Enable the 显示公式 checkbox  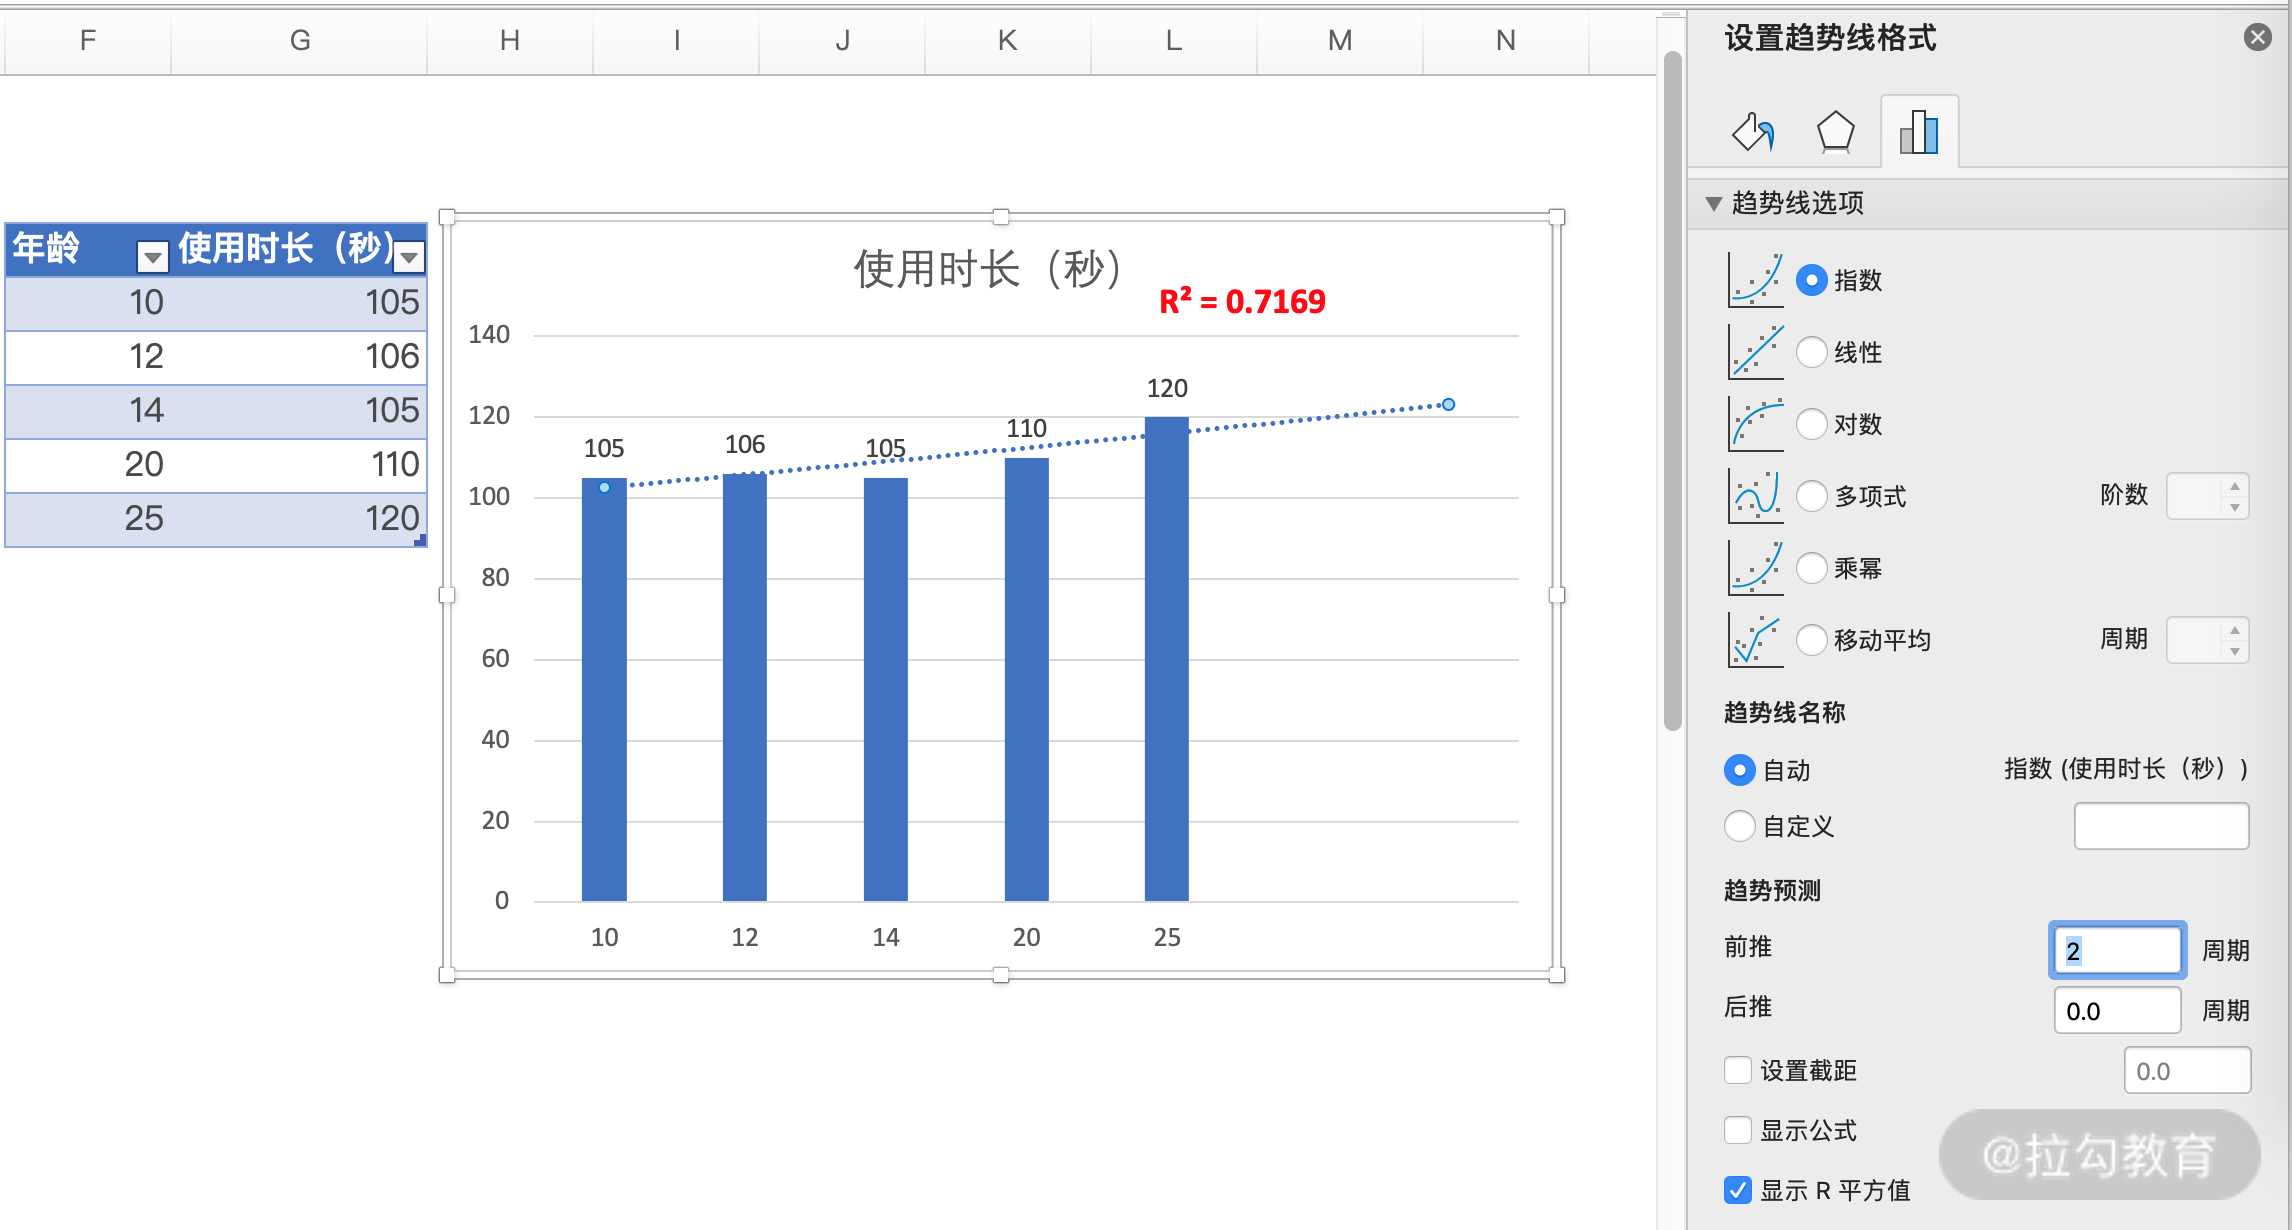[1738, 1130]
